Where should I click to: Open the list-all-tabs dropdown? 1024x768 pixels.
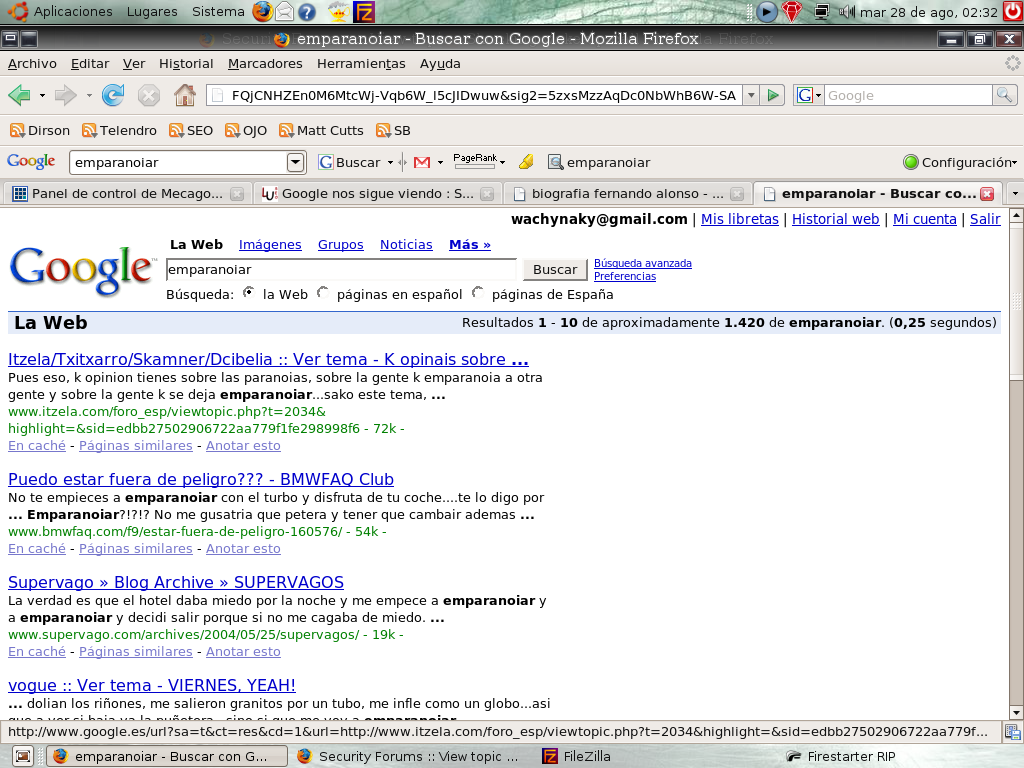tap(1014, 194)
